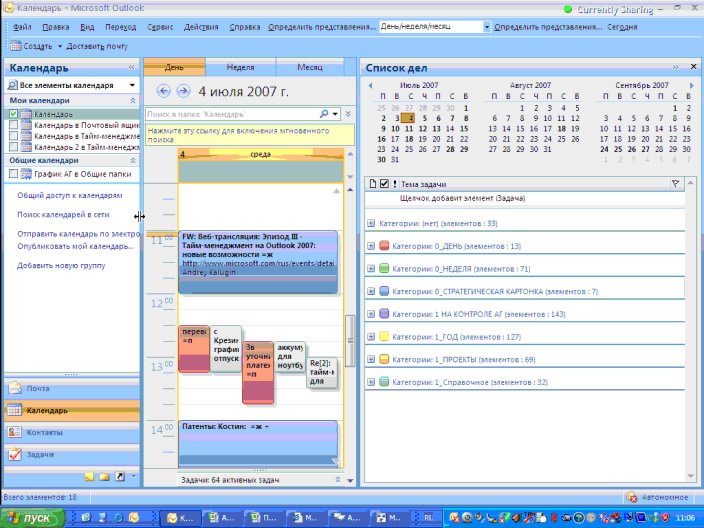Switch to the Неделя view tab
This screenshot has width=704, height=528.
tap(240, 67)
